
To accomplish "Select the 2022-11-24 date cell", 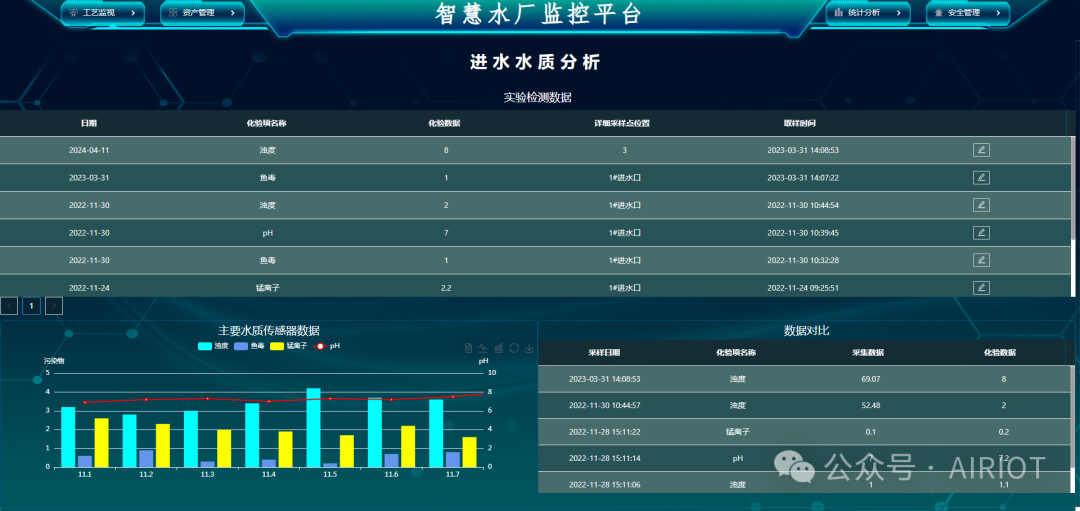I will pyautogui.click(x=89, y=288).
